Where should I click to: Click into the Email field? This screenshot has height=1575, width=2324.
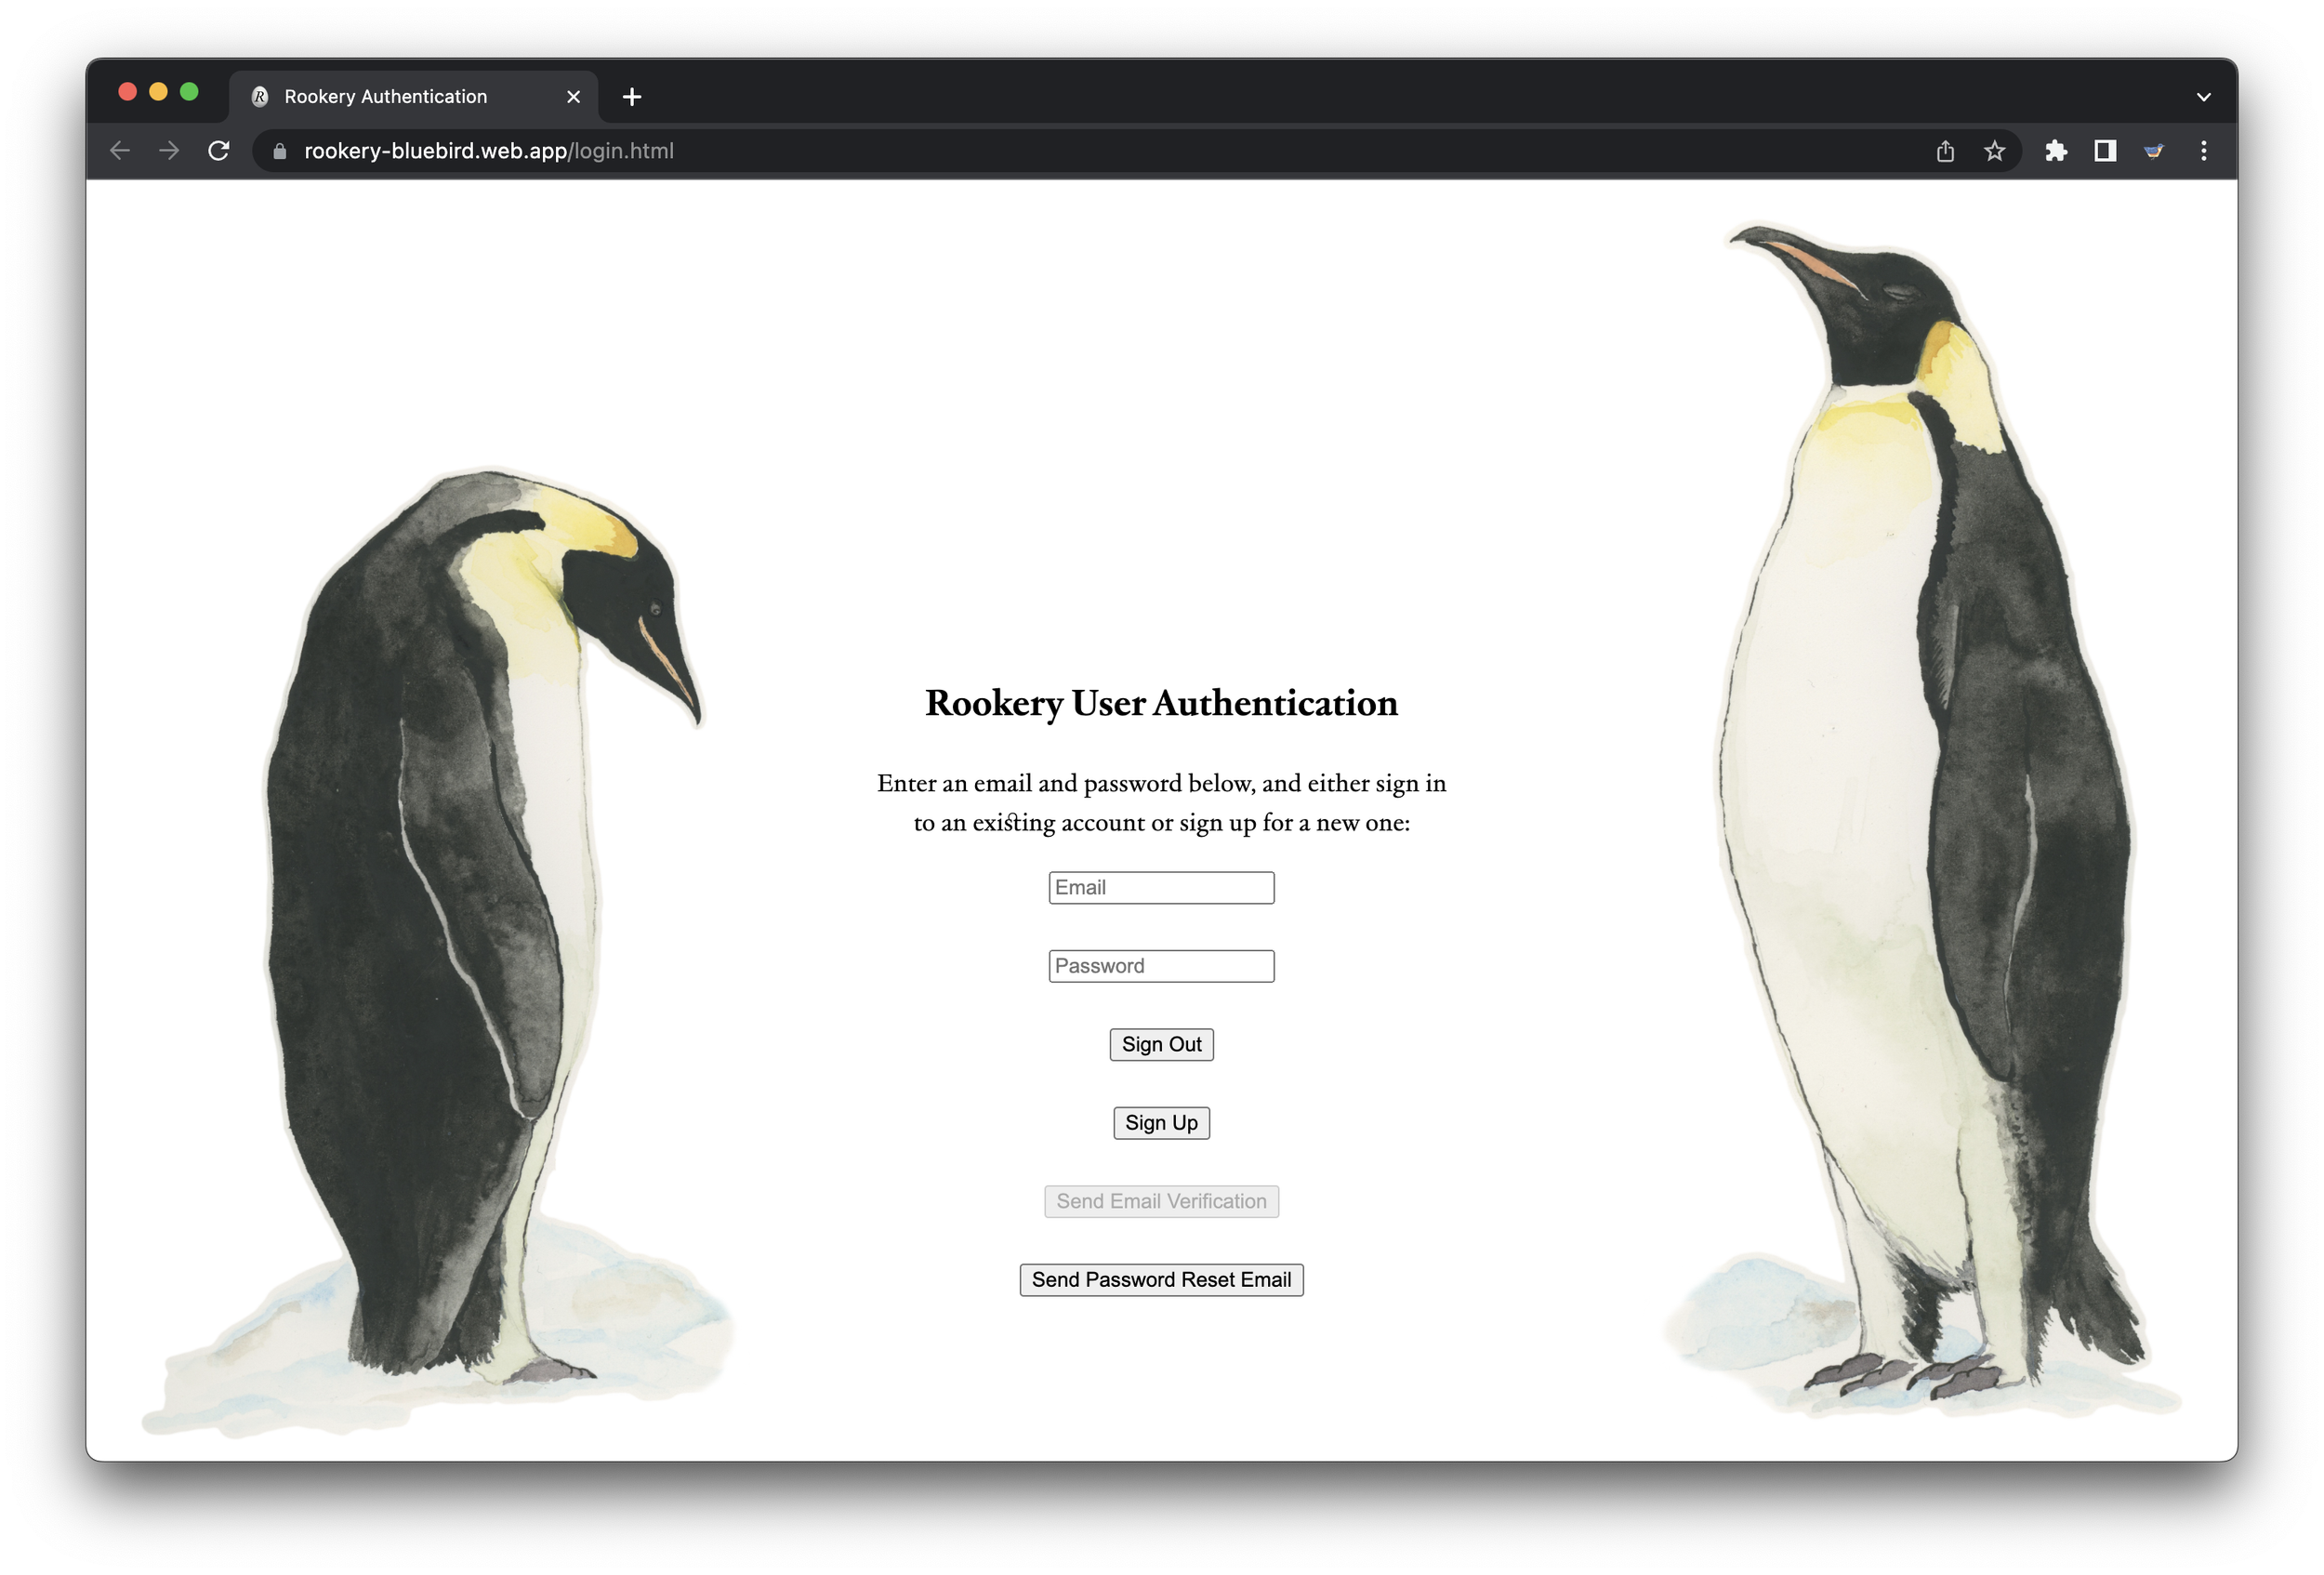click(1161, 888)
